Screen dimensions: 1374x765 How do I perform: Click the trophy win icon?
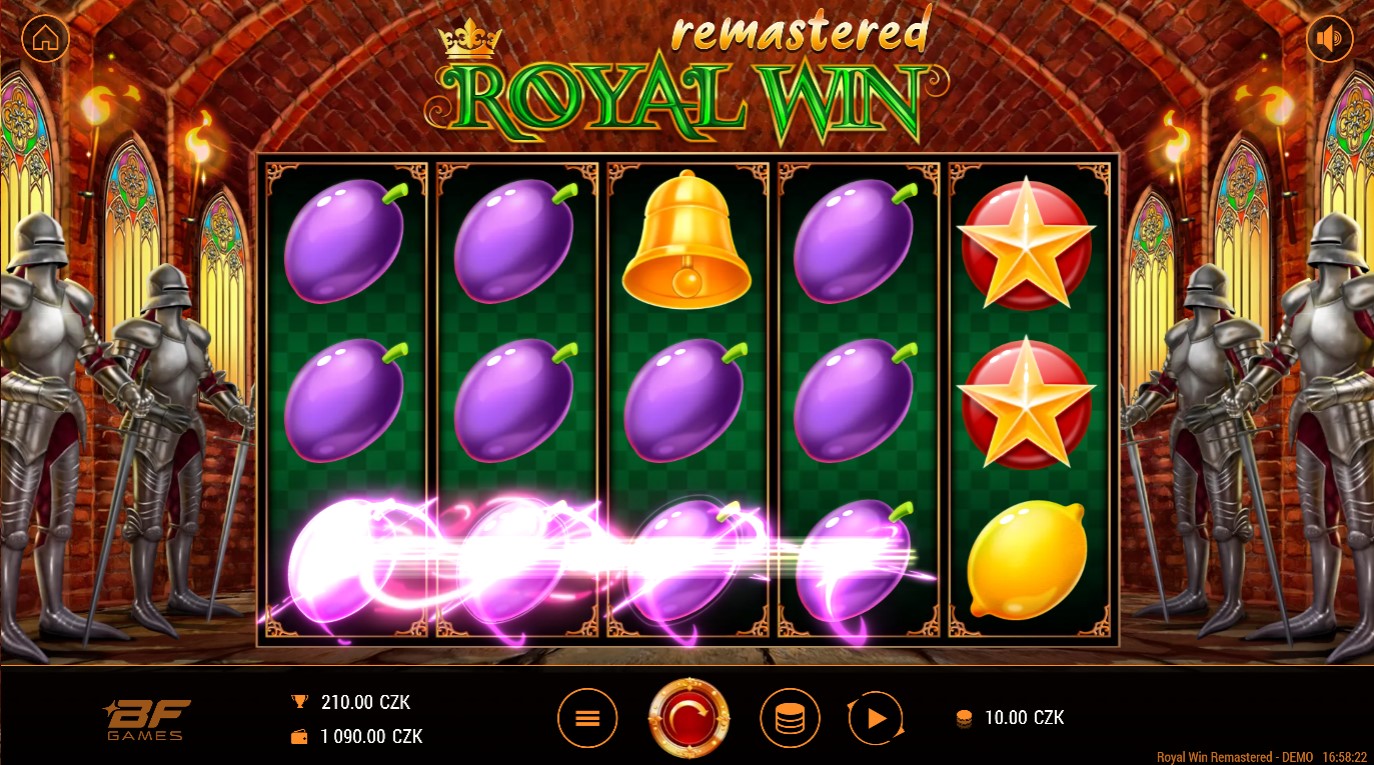299,702
